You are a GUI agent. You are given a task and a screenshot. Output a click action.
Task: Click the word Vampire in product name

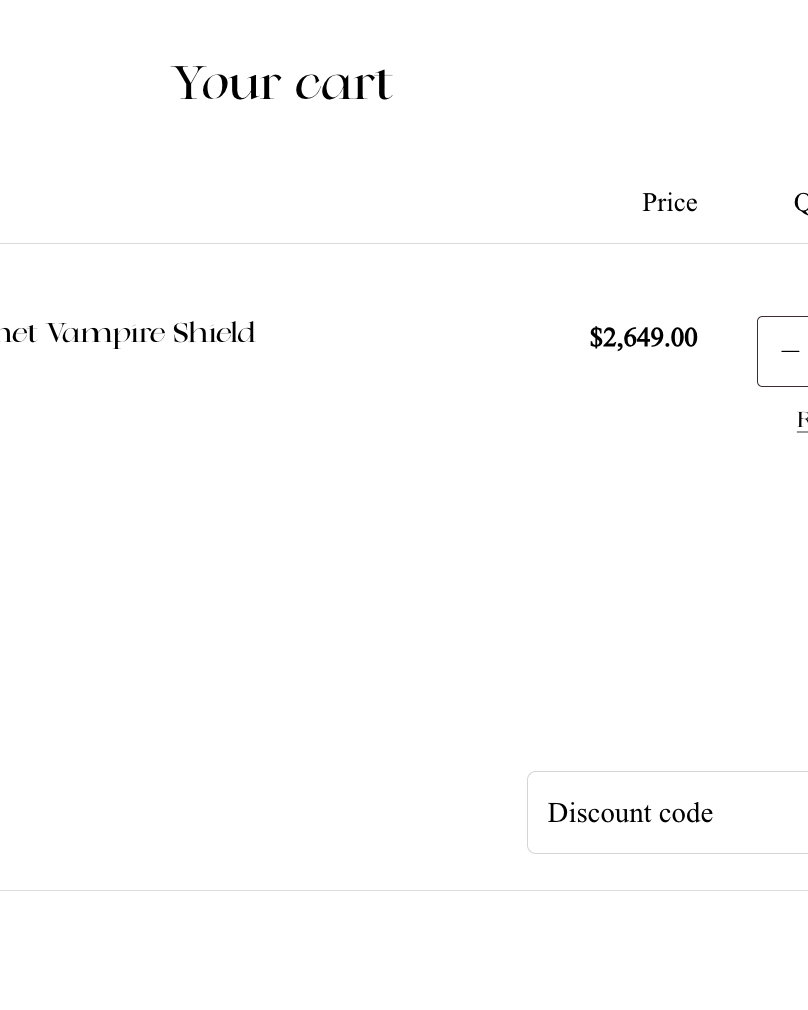(106, 333)
